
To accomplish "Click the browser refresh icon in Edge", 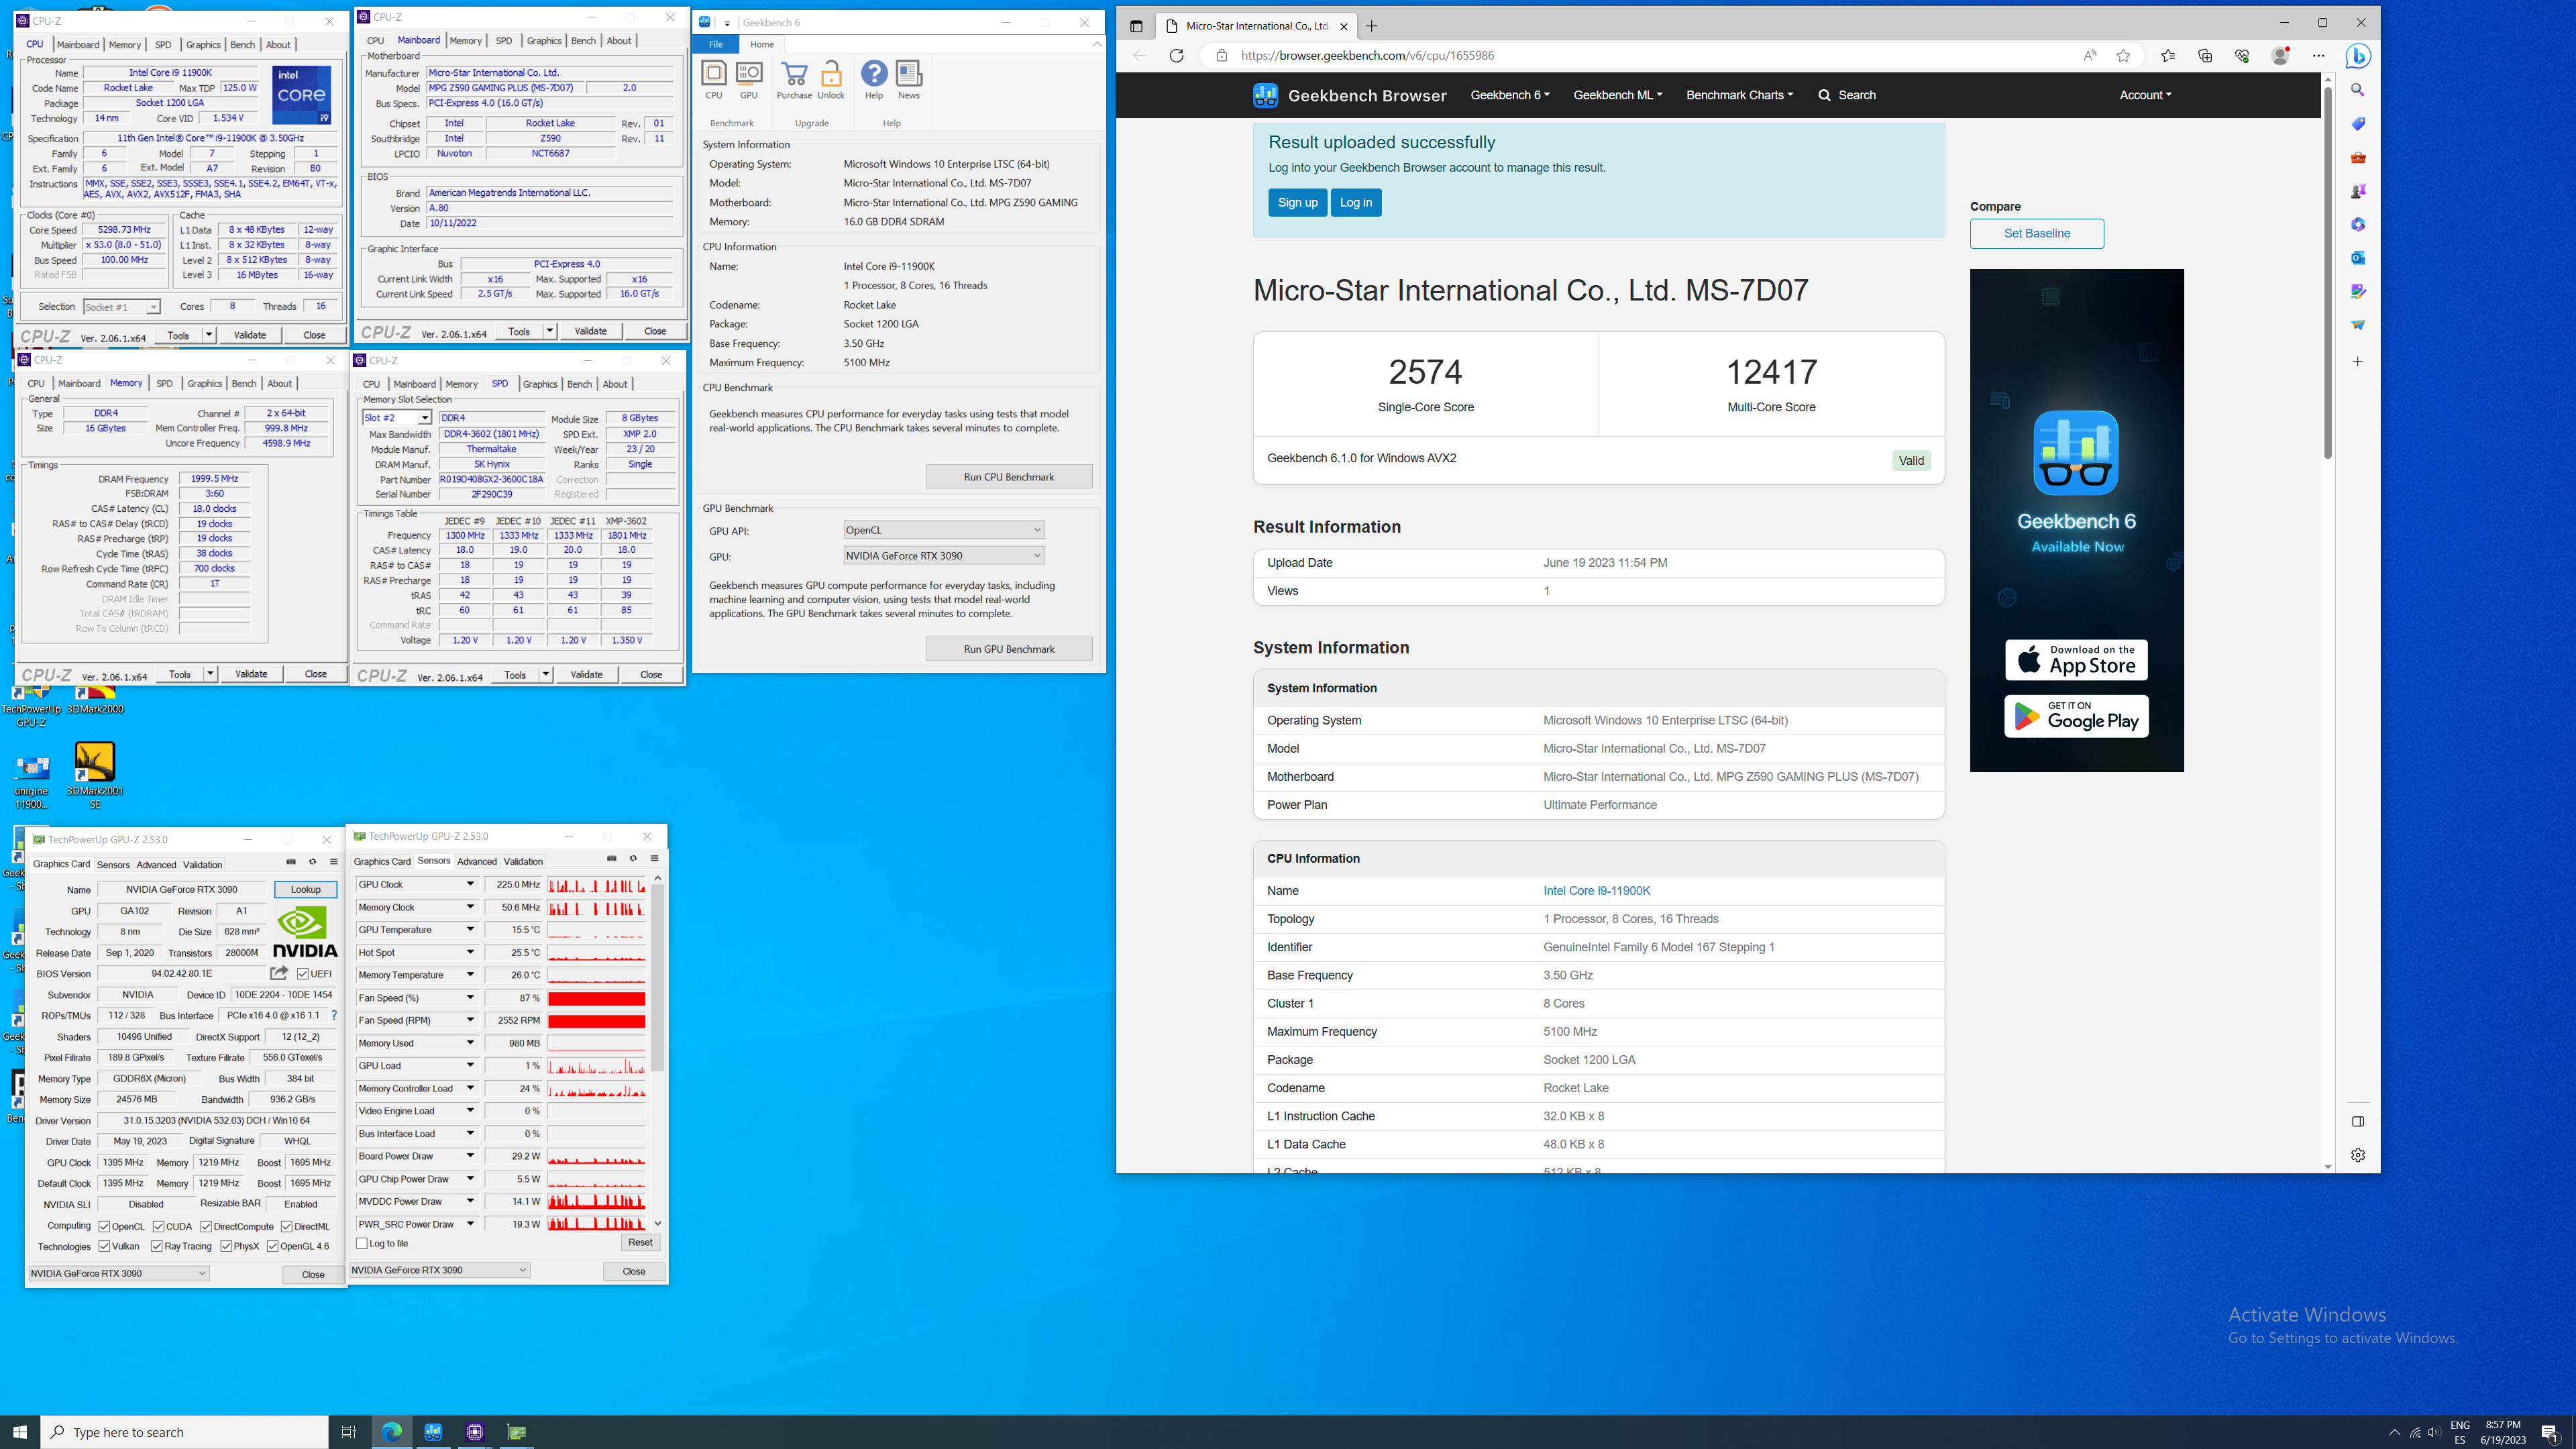I will pos(1177,56).
